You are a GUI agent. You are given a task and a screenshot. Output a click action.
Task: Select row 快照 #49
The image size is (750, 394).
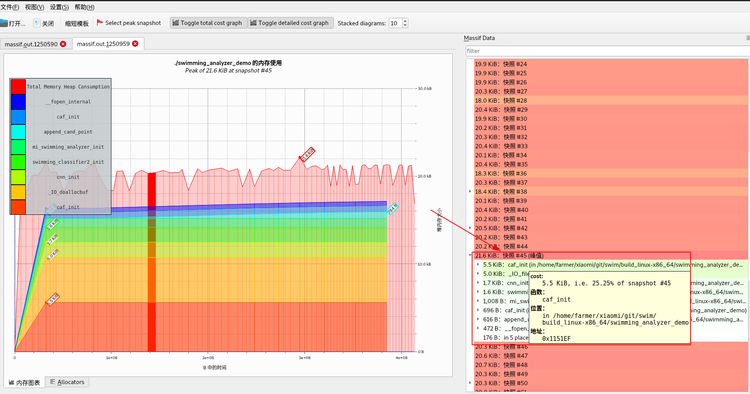point(610,374)
